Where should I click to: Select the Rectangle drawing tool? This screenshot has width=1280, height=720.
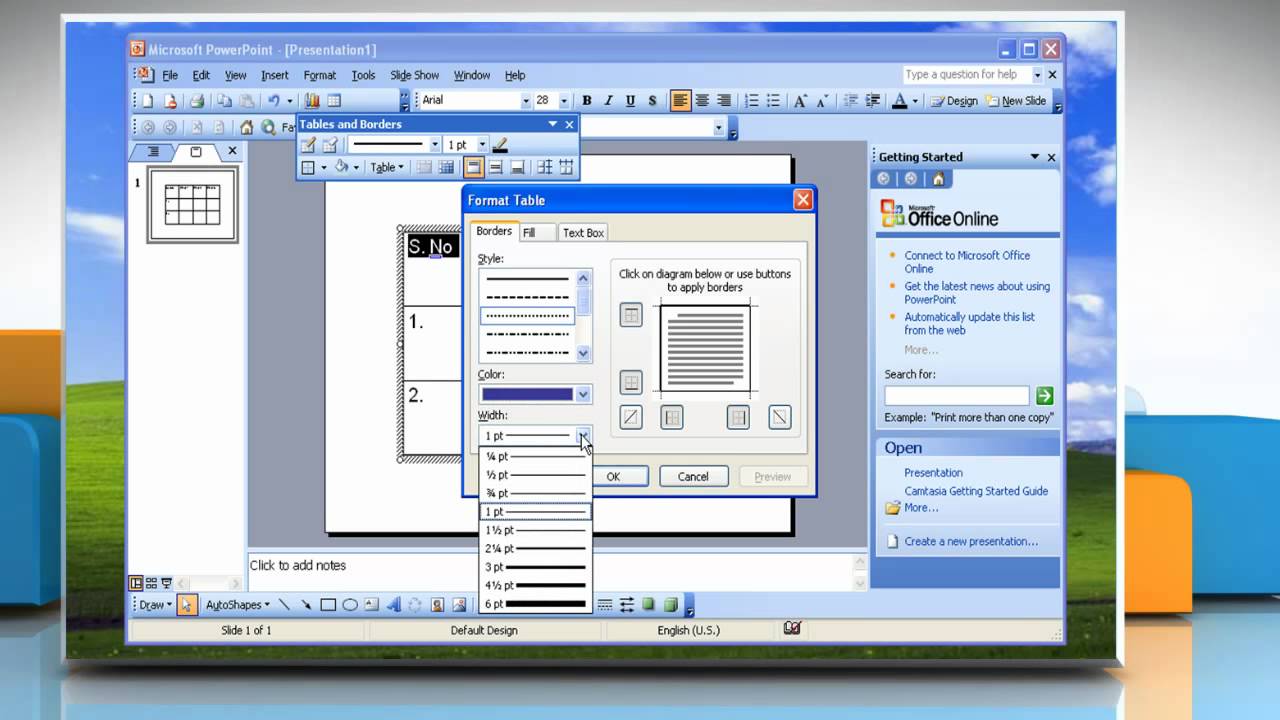click(328, 605)
